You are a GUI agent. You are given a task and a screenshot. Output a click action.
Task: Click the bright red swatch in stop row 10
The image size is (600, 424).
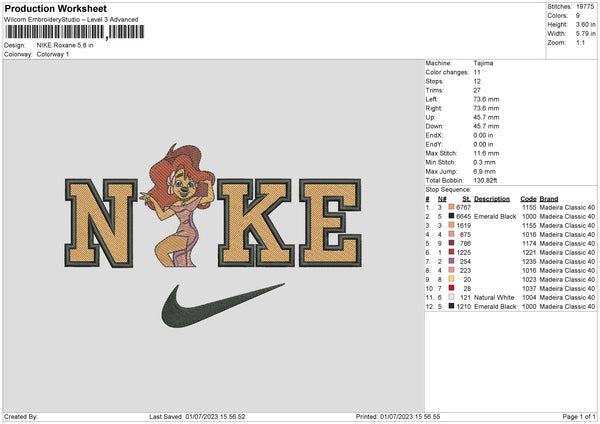tap(452, 288)
